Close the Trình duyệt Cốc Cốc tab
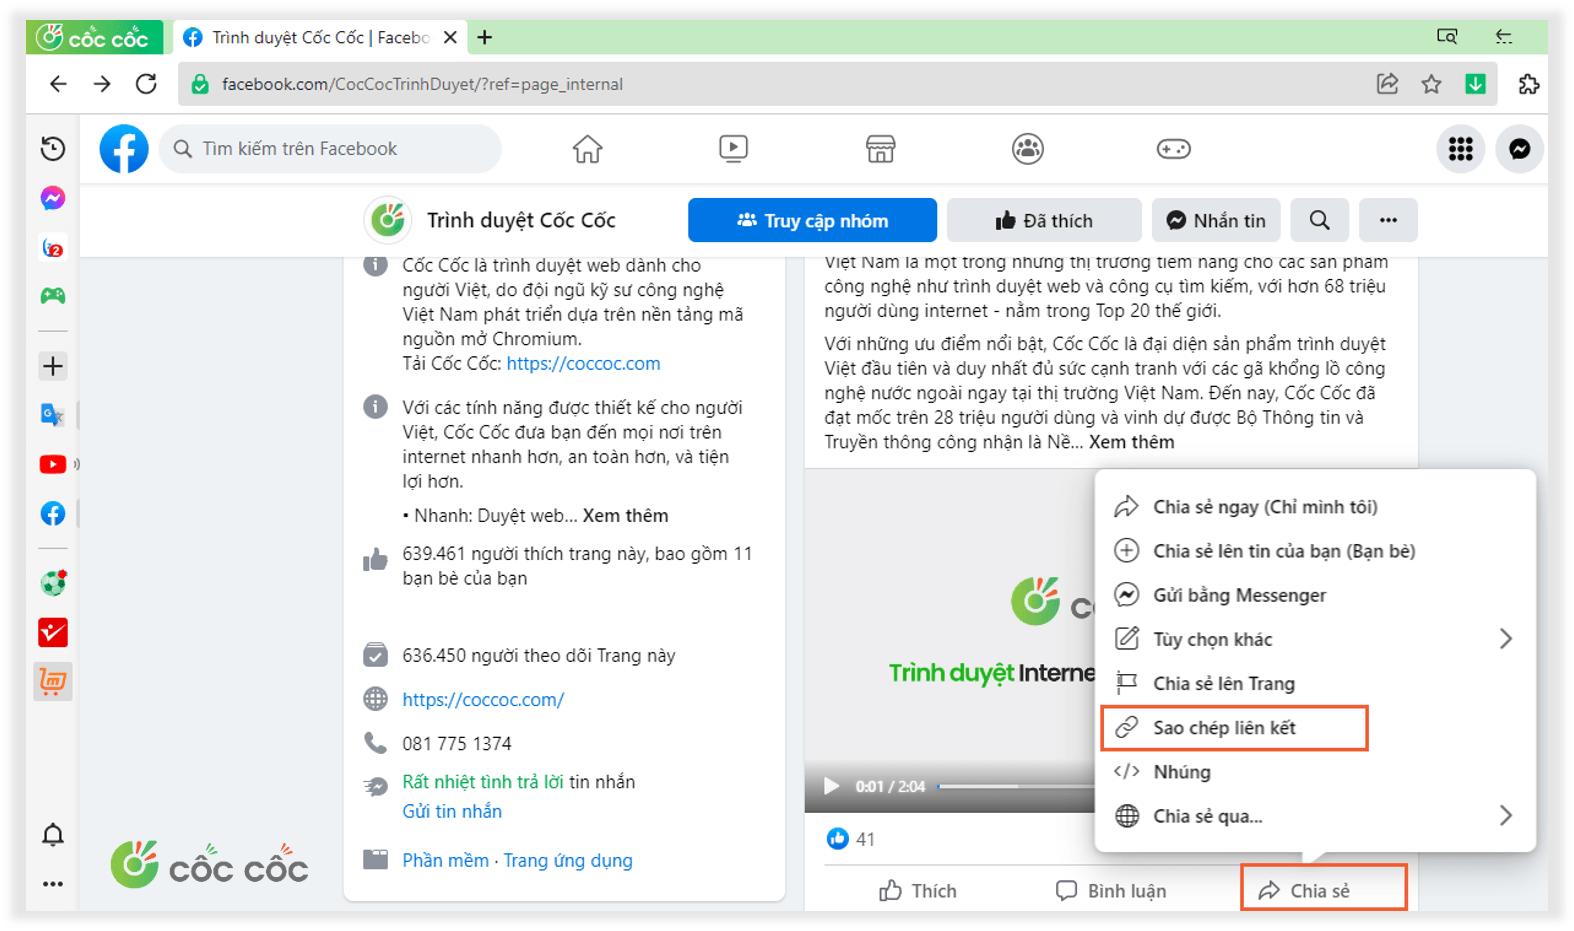Viewport: 1574px width, 931px height. (450, 37)
